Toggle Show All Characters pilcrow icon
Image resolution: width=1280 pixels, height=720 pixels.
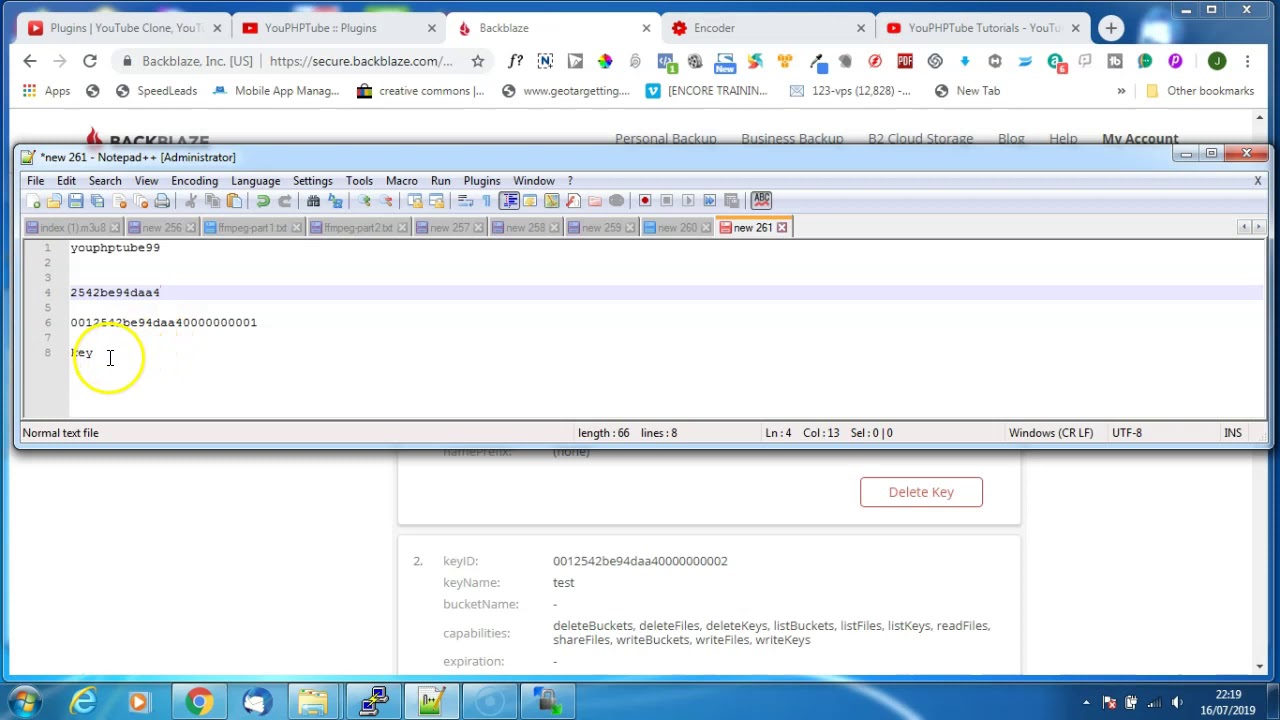[x=487, y=201]
